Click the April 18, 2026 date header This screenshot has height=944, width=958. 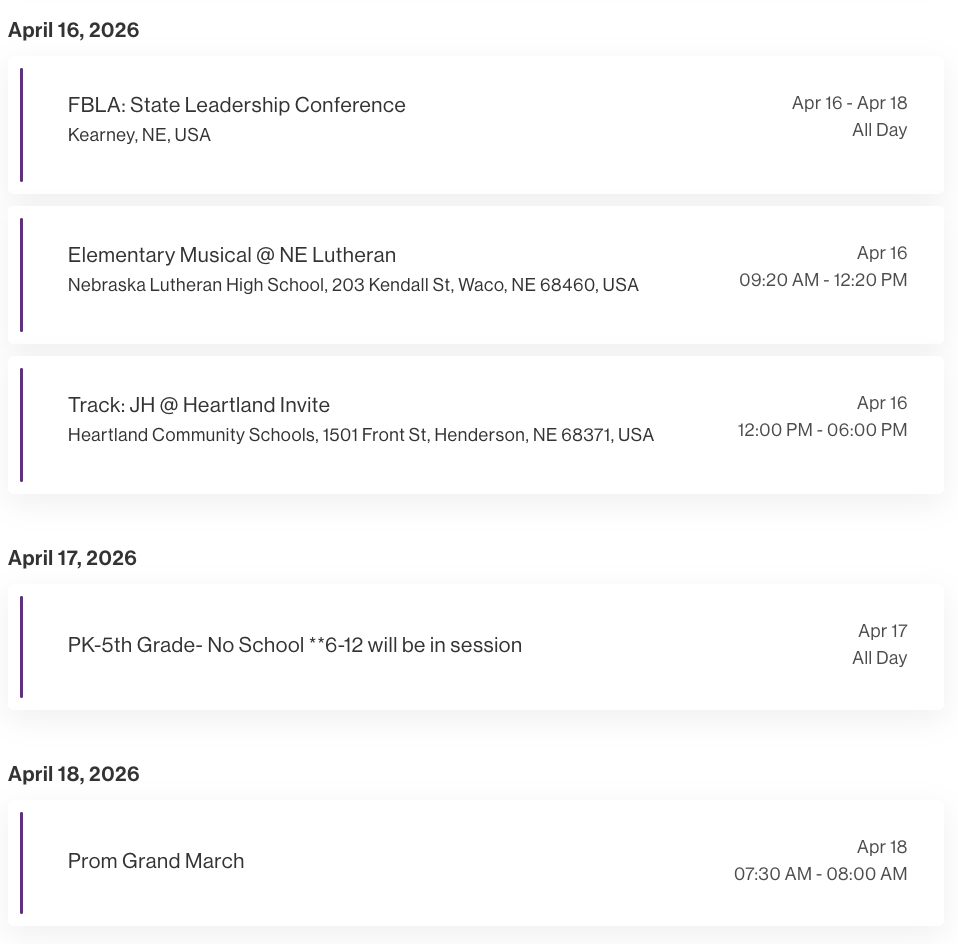pyautogui.click(x=73, y=774)
